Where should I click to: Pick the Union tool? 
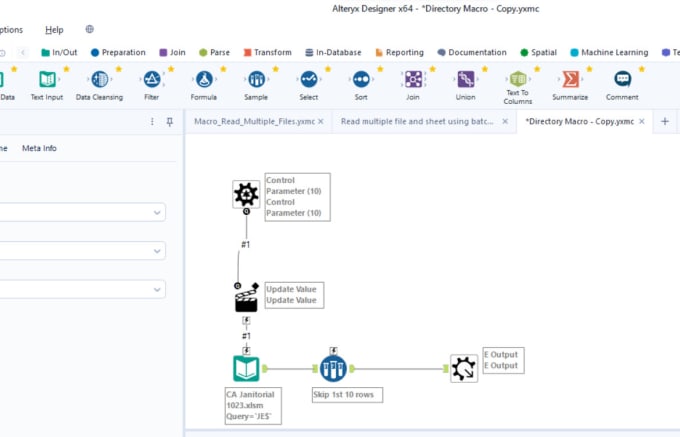pos(466,80)
